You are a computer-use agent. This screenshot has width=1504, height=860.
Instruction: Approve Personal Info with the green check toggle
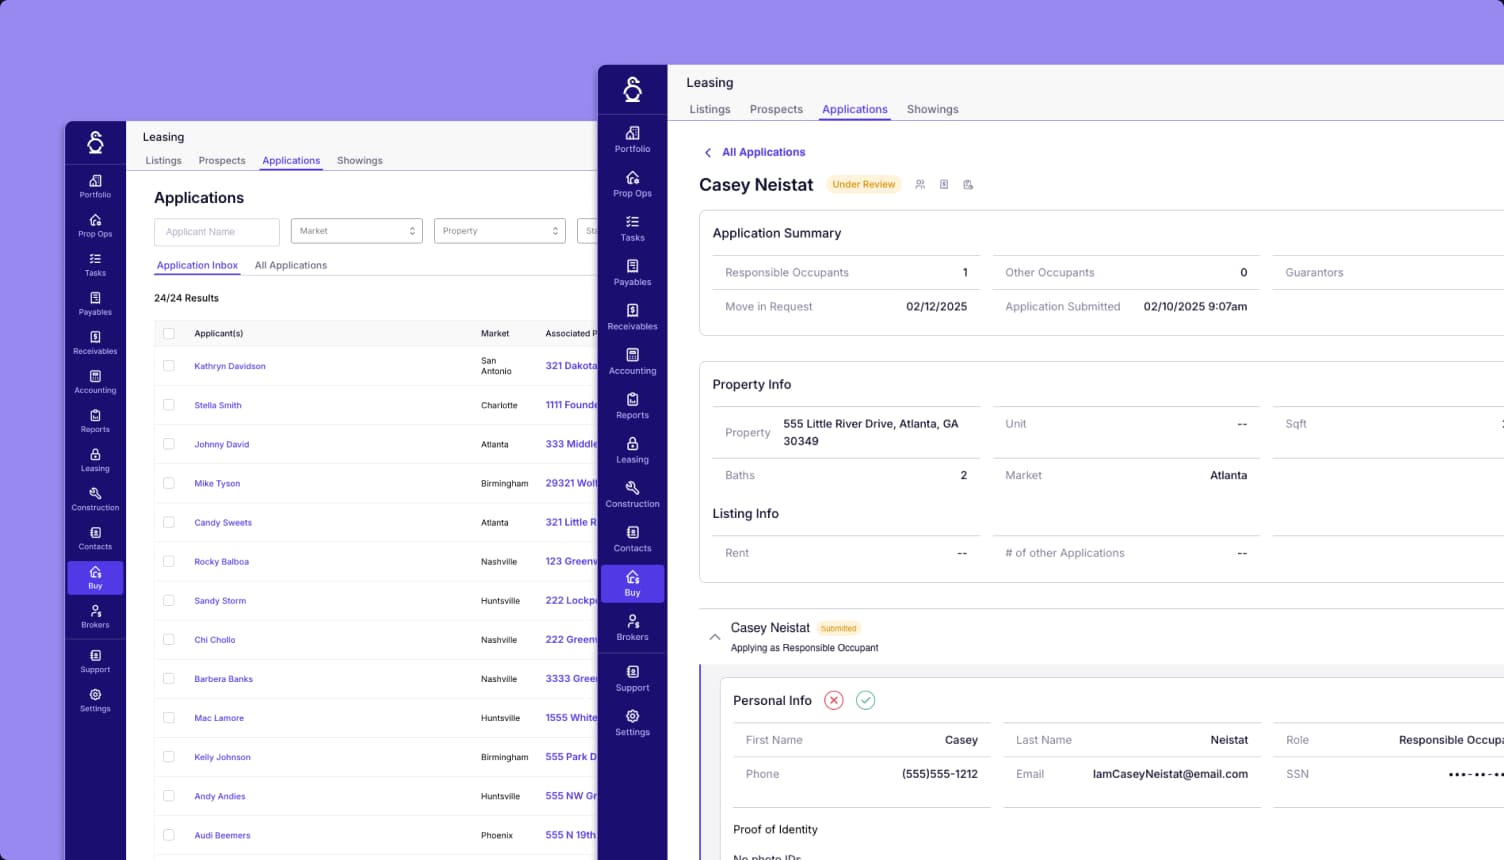point(865,700)
